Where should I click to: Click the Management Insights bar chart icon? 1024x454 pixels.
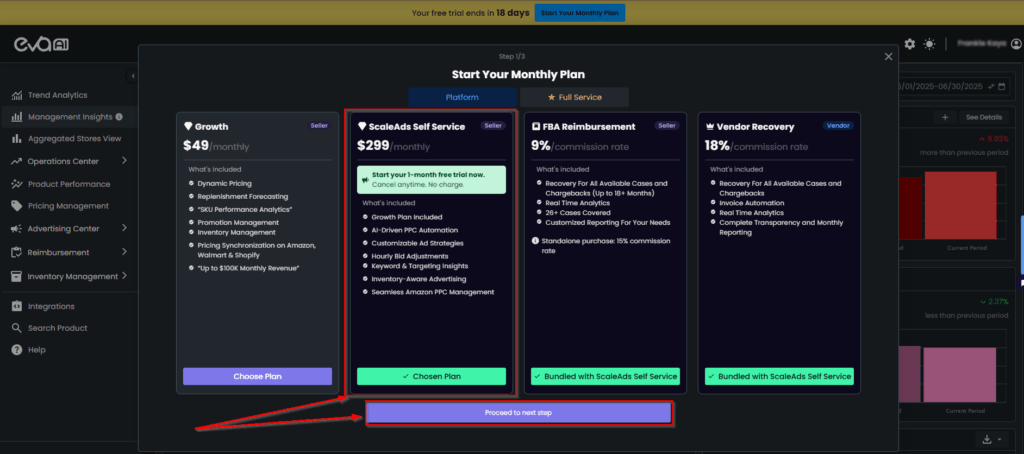click(x=17, y=118)
